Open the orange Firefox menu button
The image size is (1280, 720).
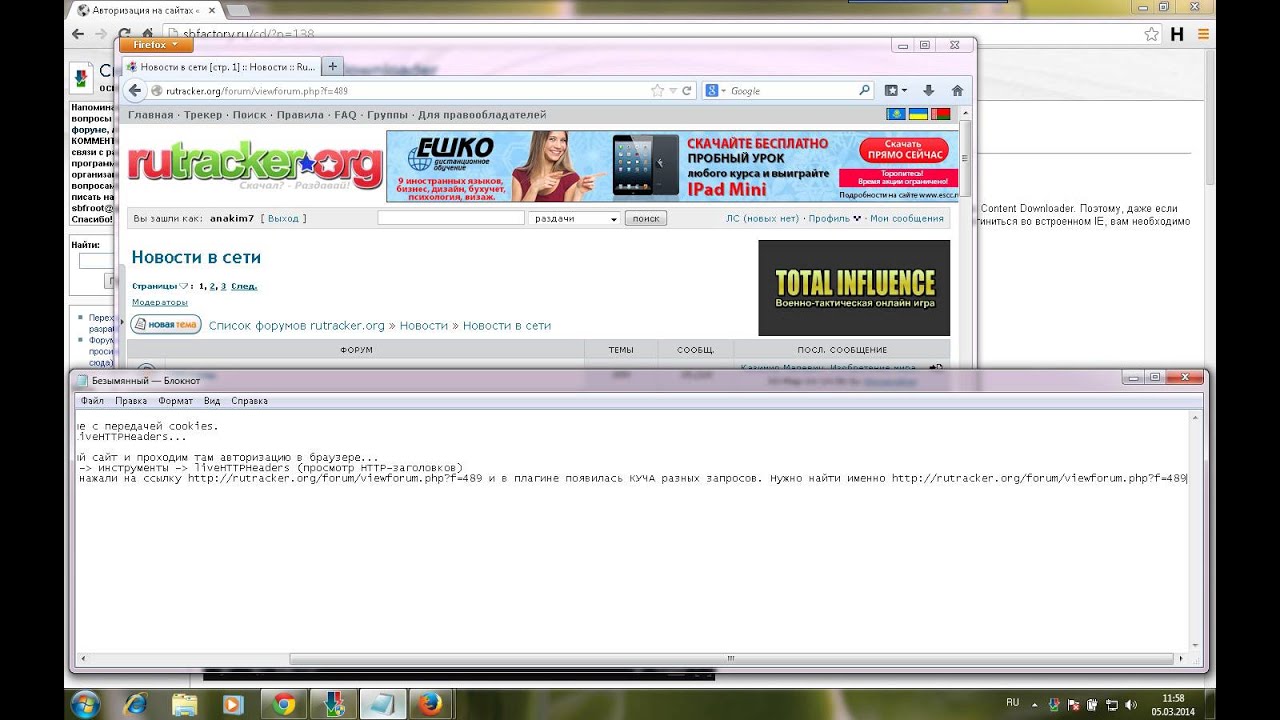[x=156, y=44]
